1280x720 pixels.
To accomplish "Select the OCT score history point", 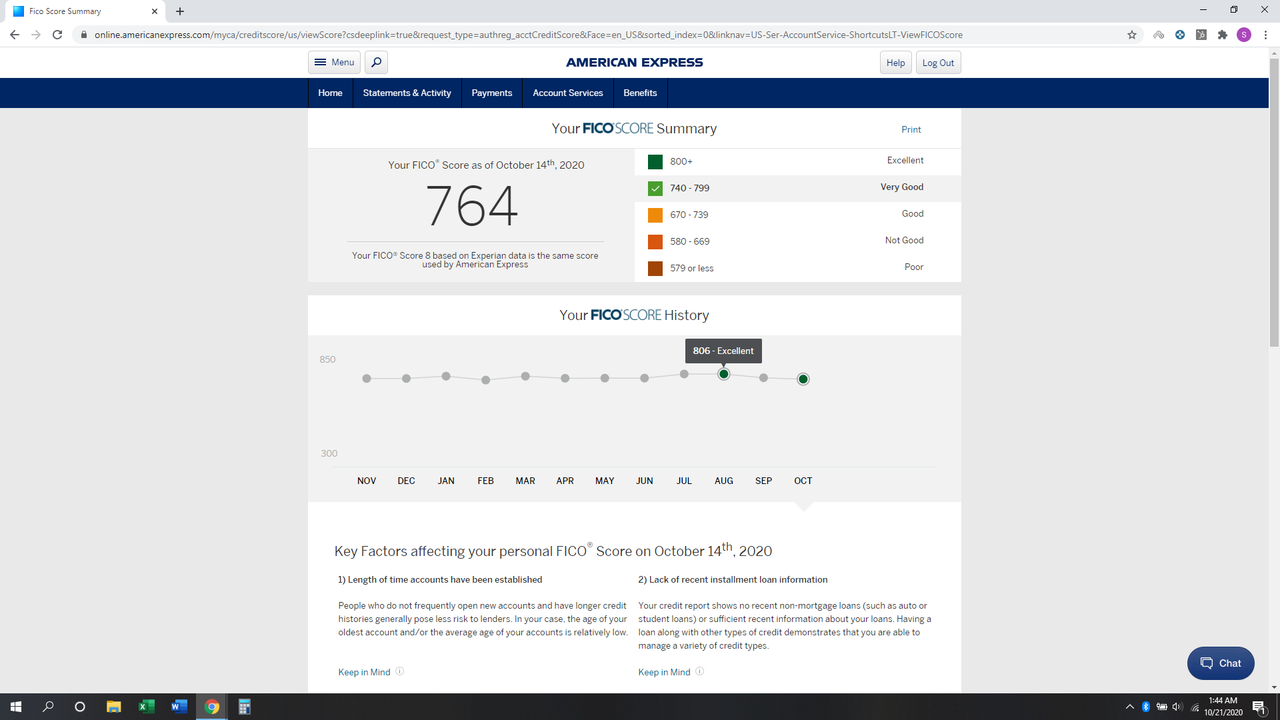I will (803, 379).
